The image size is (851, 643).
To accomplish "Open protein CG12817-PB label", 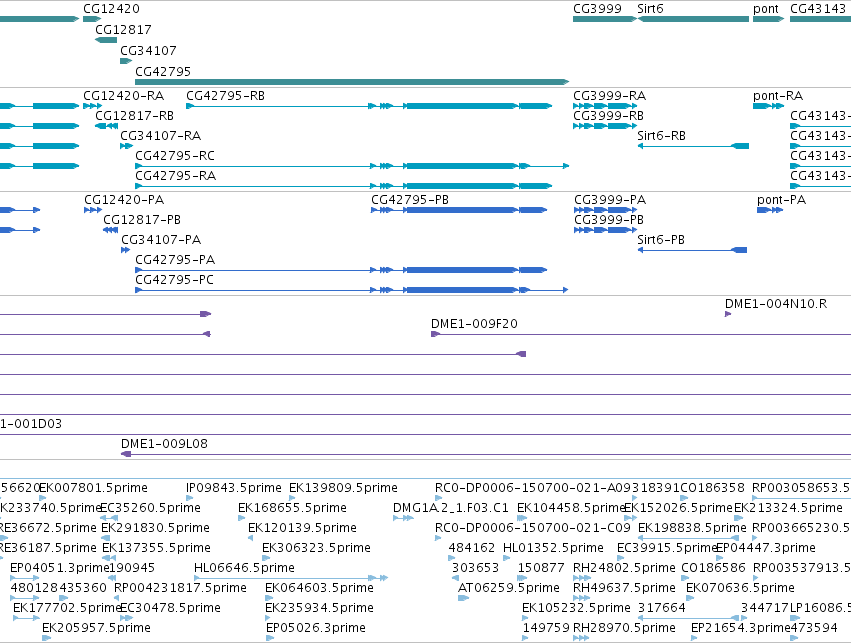I will coord(142,220).
